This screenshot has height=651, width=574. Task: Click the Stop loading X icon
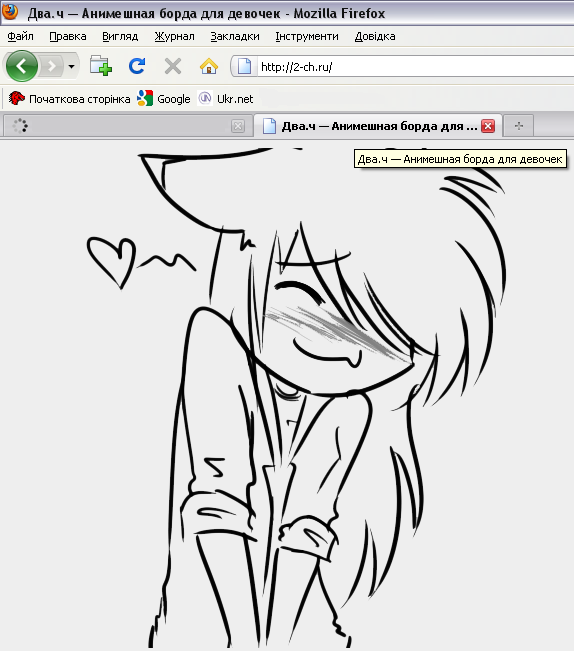click(173, 66)
